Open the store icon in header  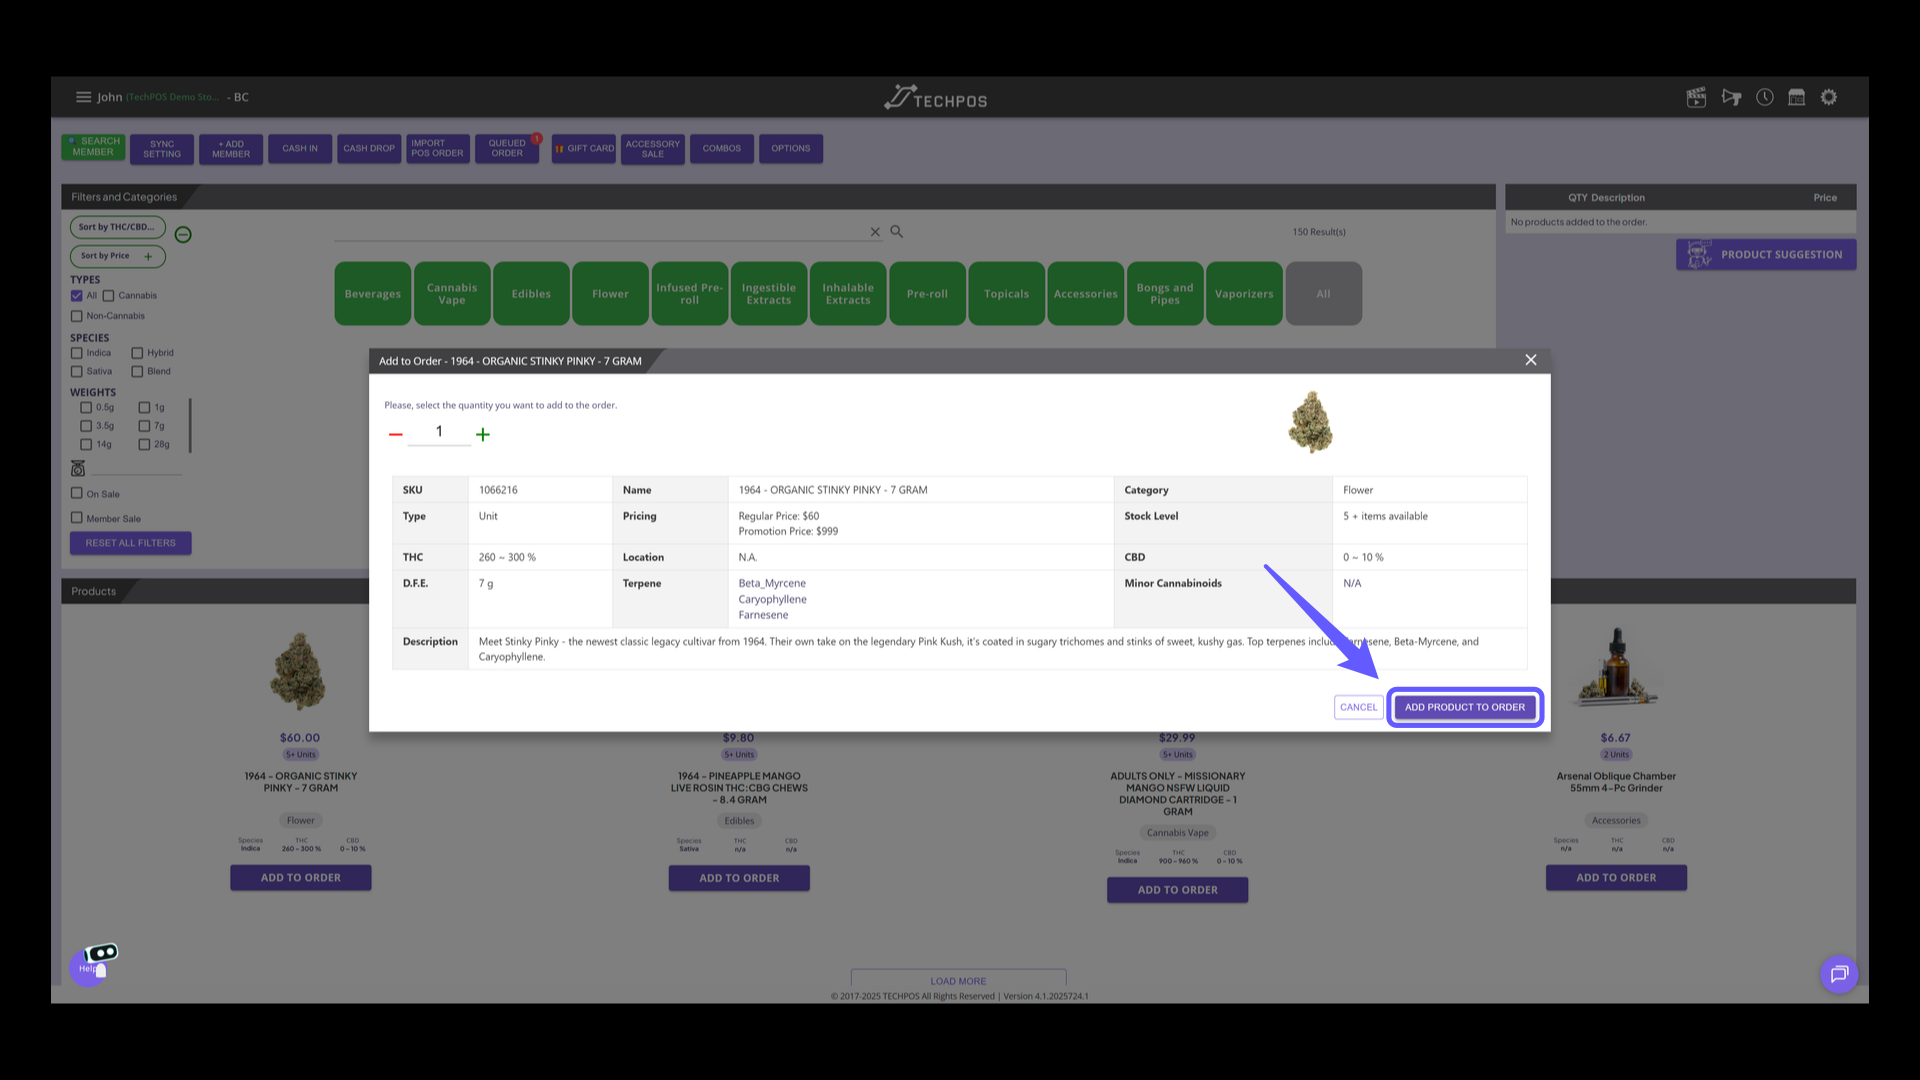[x=1797, y=97]
